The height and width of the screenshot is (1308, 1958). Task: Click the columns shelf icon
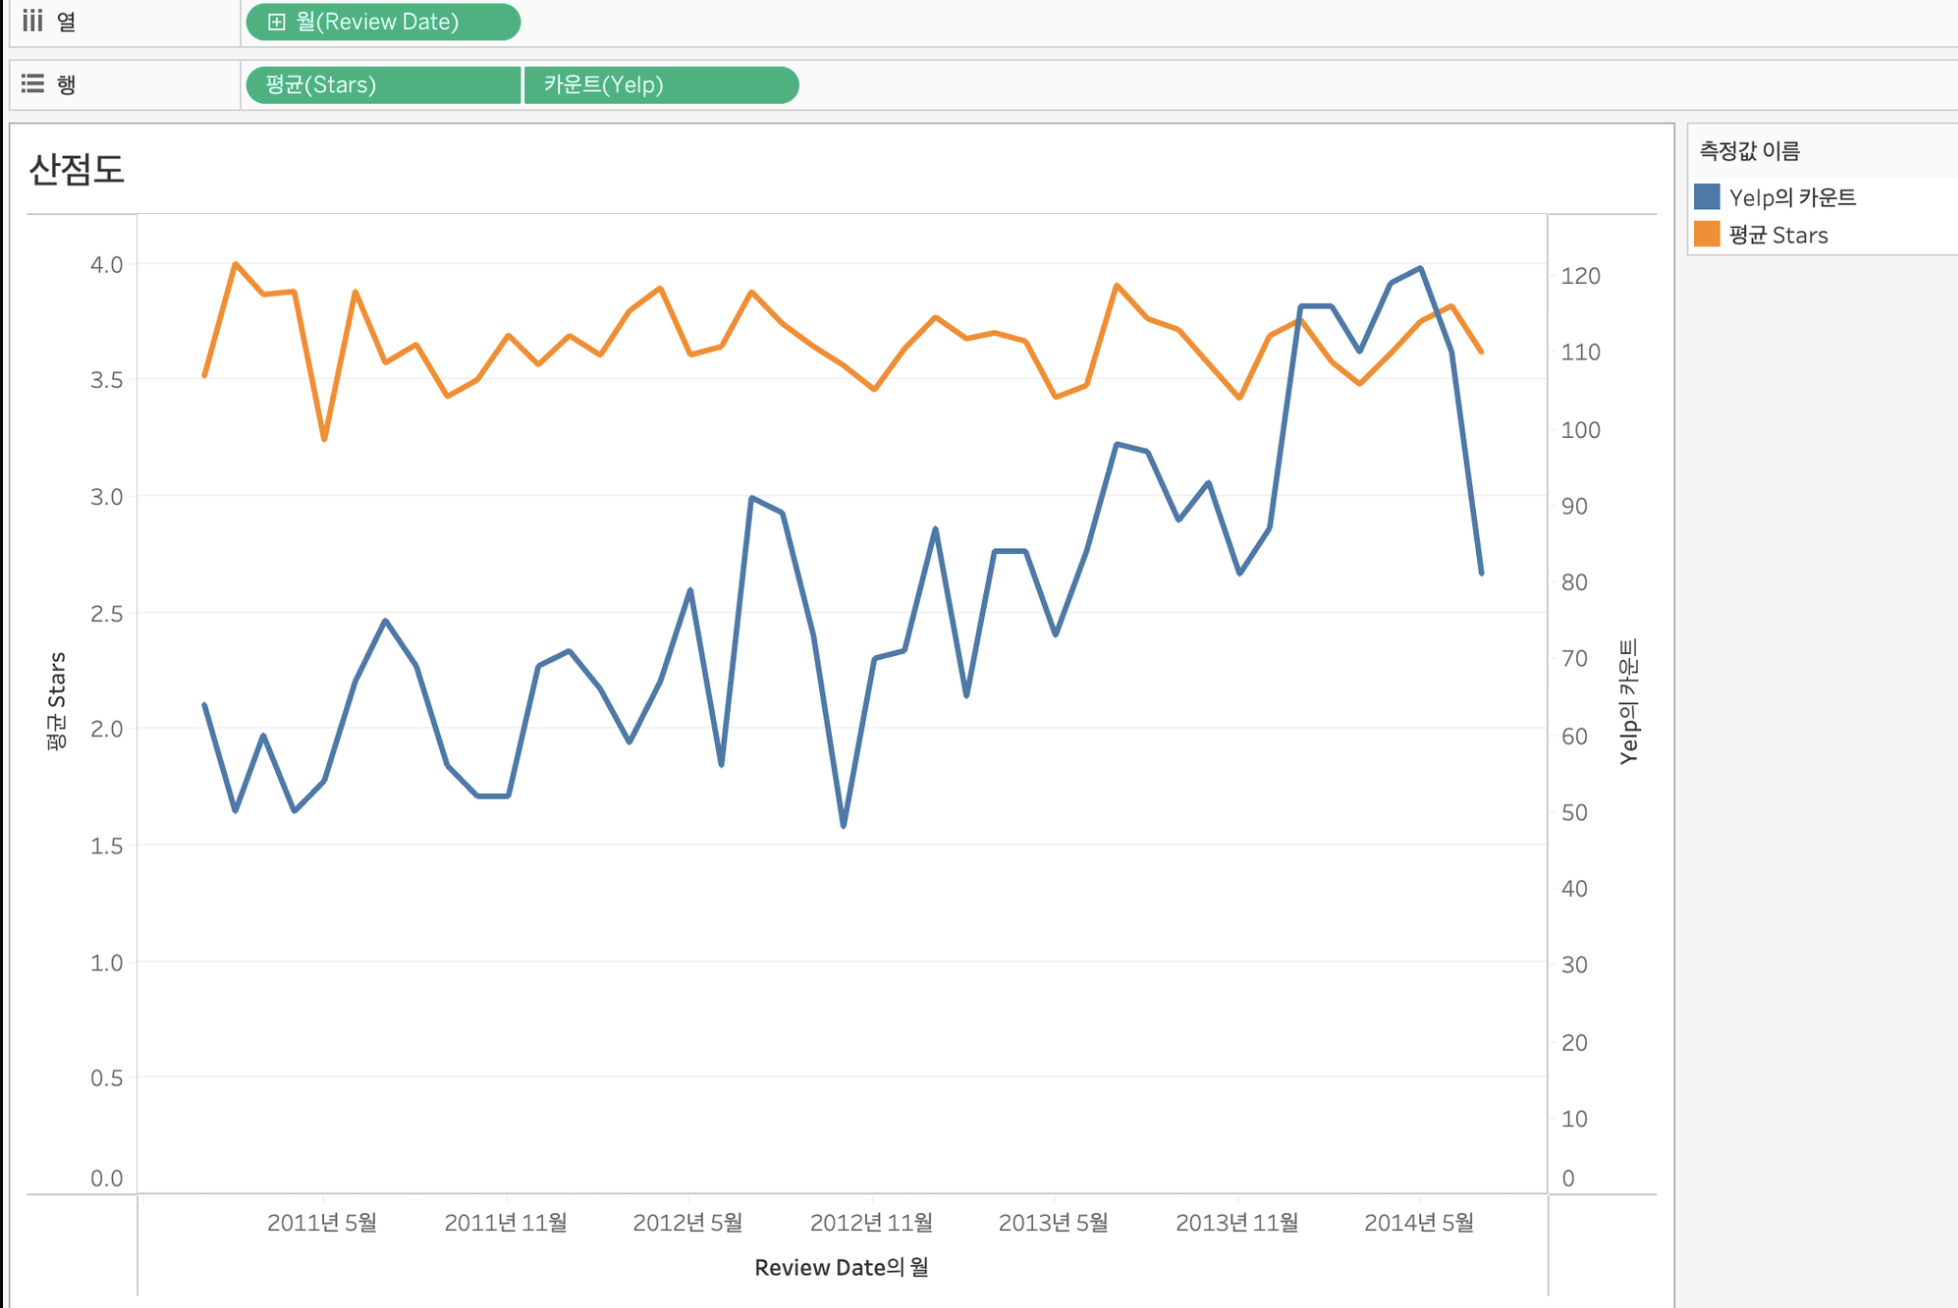33,20
